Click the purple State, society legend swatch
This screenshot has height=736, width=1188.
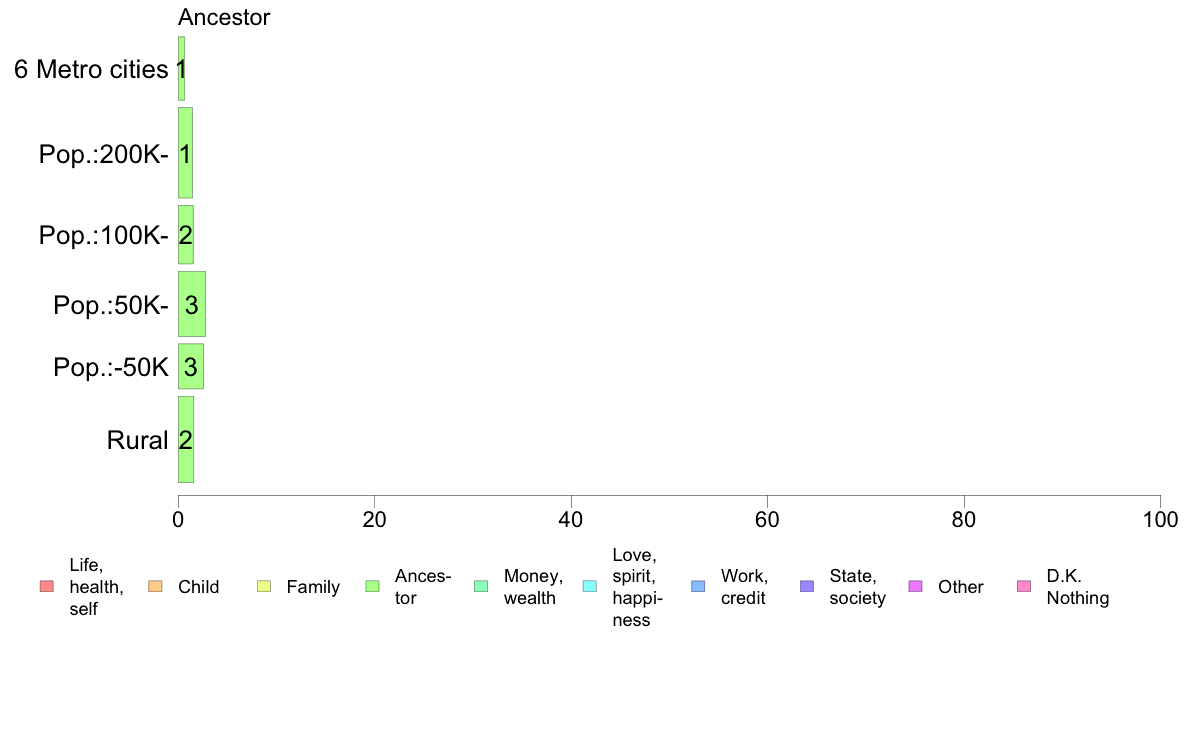[x=807, y=587]
